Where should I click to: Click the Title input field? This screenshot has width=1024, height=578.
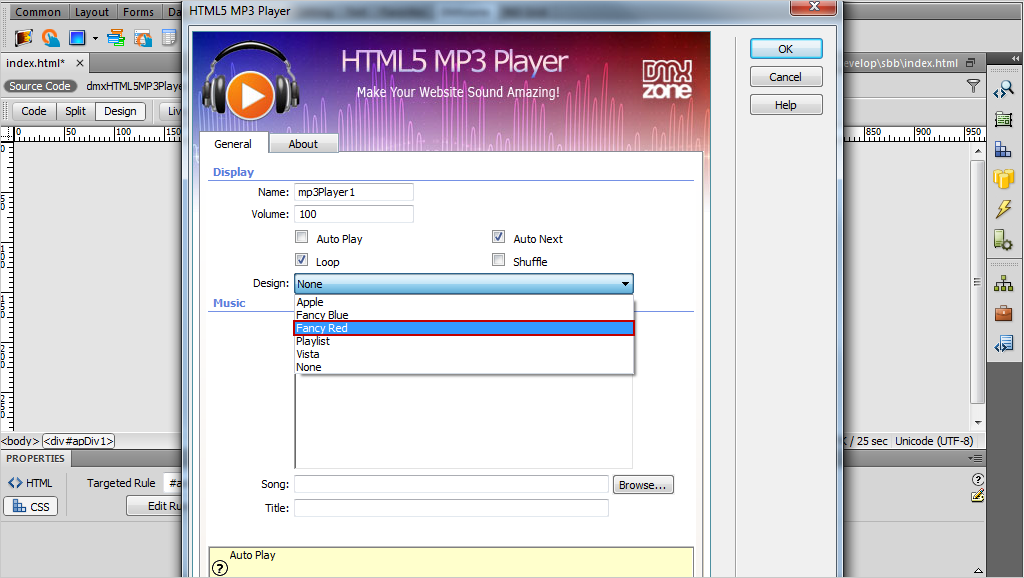pyautogui.click(x=451, y=507)
